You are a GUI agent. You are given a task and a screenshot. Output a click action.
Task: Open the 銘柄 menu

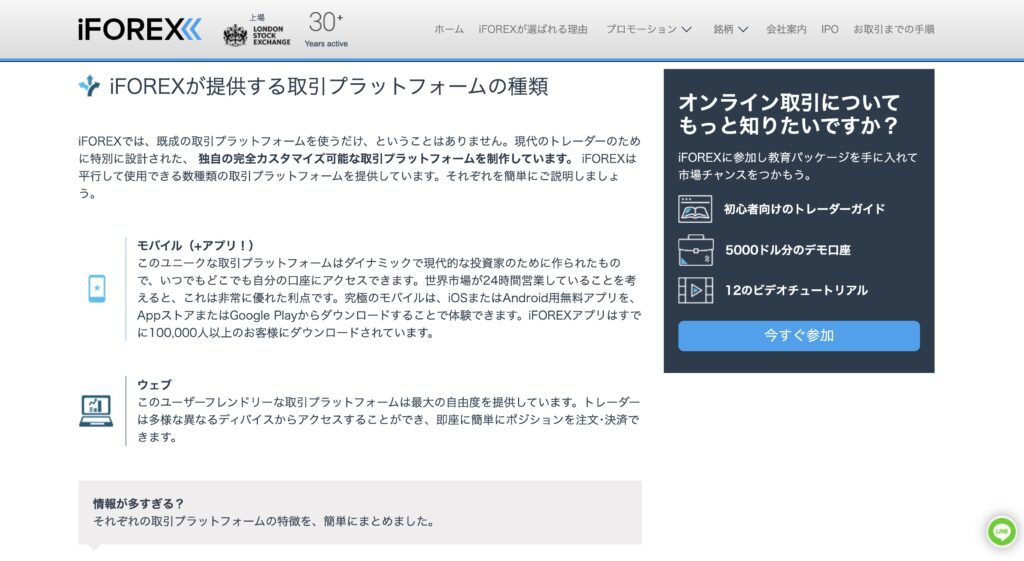pos(723,29)
